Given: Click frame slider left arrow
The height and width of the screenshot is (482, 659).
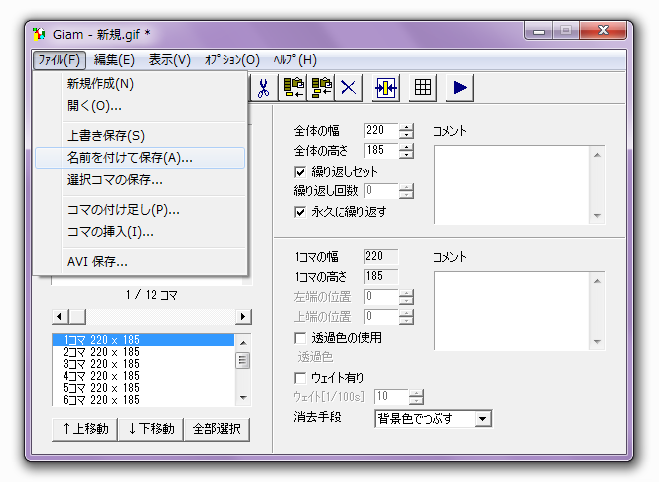Looking at the screenshot, I should [x=60, y=316].
